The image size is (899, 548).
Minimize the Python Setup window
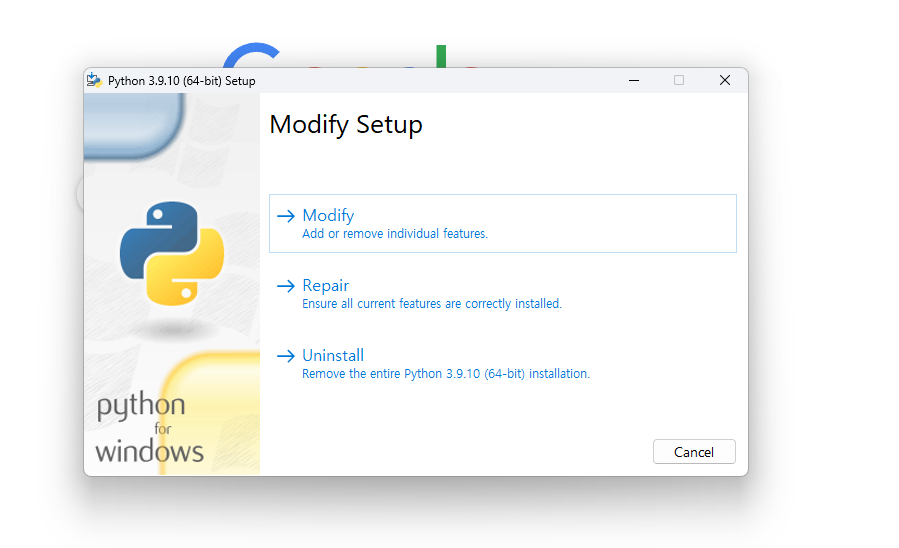coord(634,80)
